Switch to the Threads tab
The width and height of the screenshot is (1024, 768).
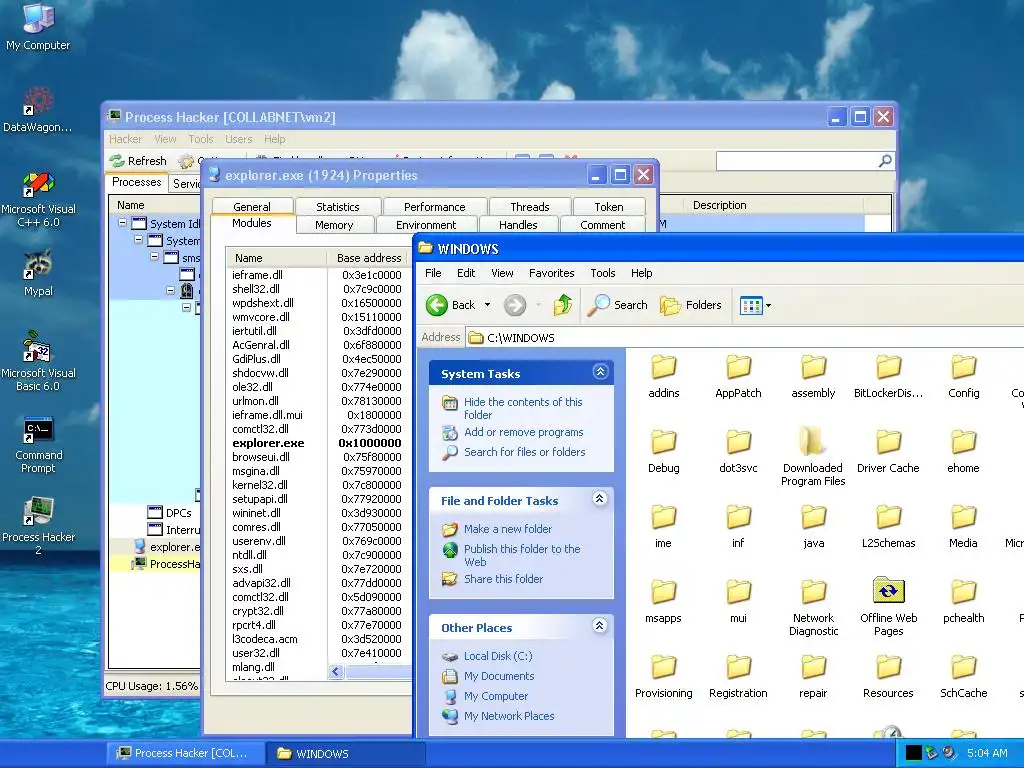[530, 206]
